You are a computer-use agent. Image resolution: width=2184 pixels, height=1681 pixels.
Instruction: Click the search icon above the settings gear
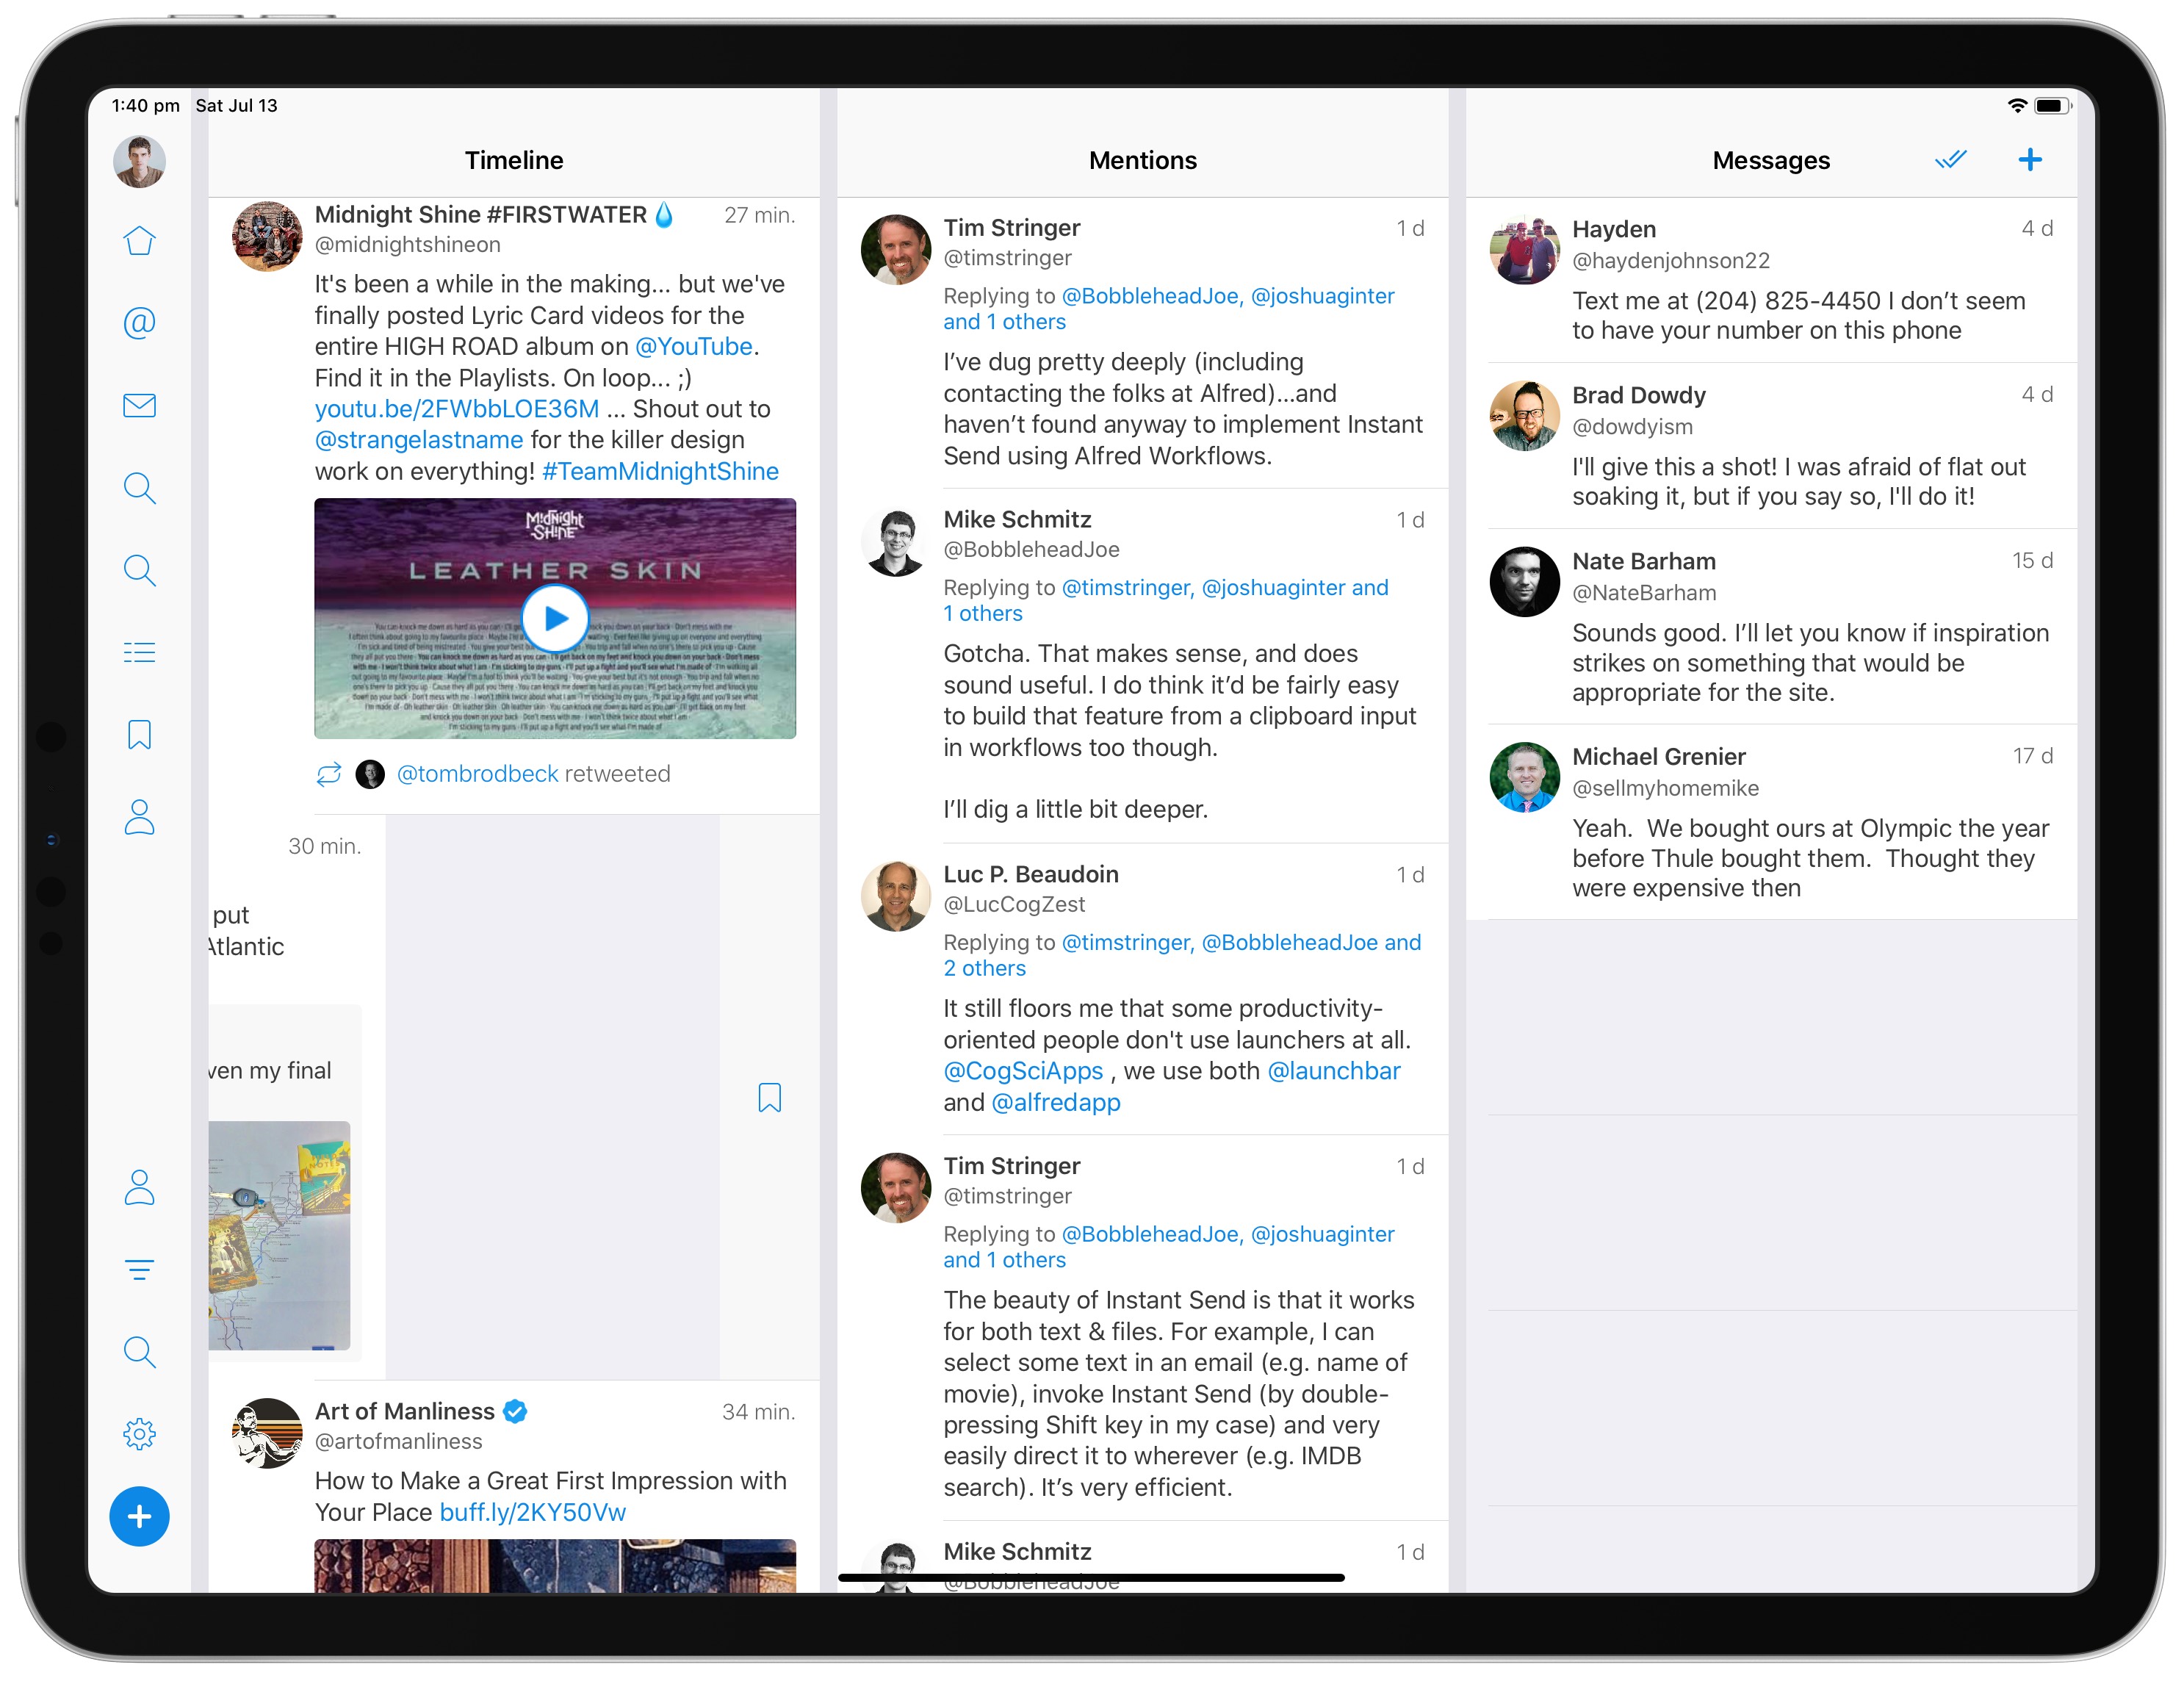point(139,1352)
